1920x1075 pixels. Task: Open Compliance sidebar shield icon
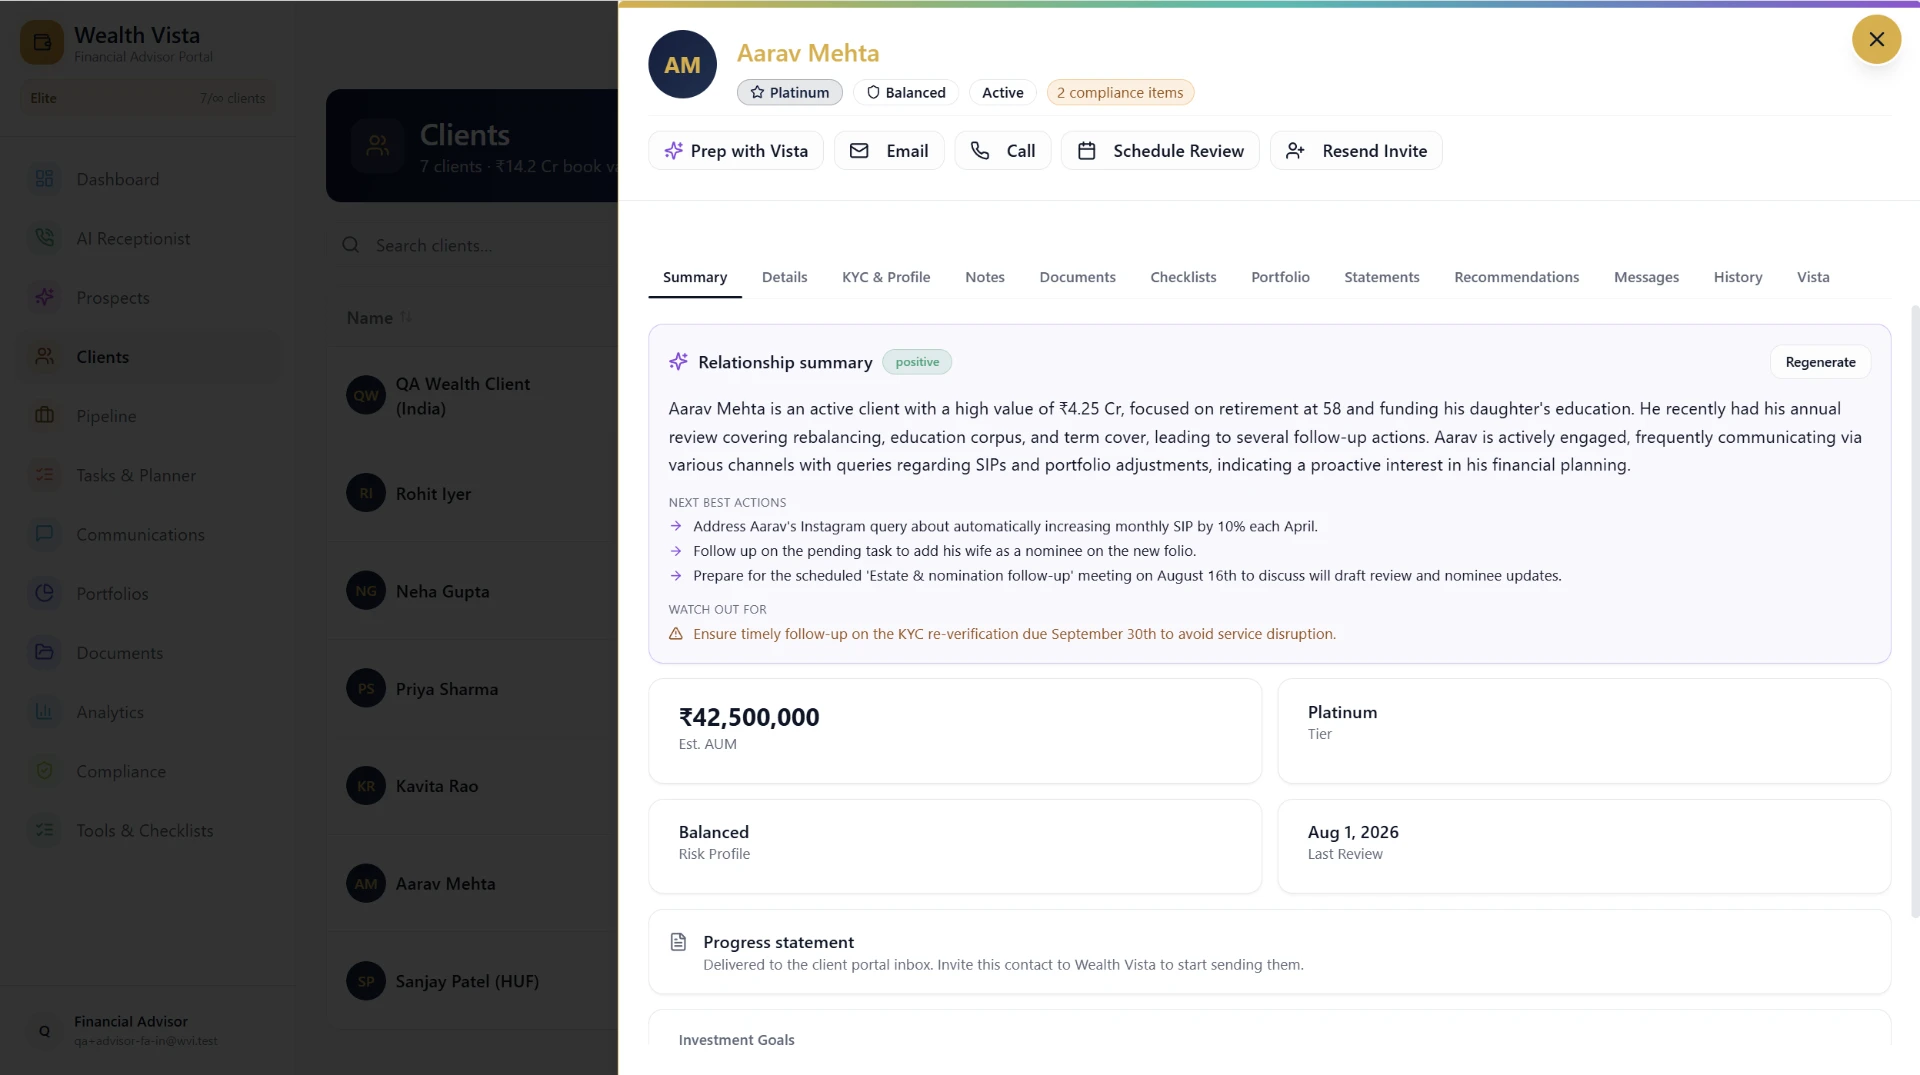click(45, 771)
